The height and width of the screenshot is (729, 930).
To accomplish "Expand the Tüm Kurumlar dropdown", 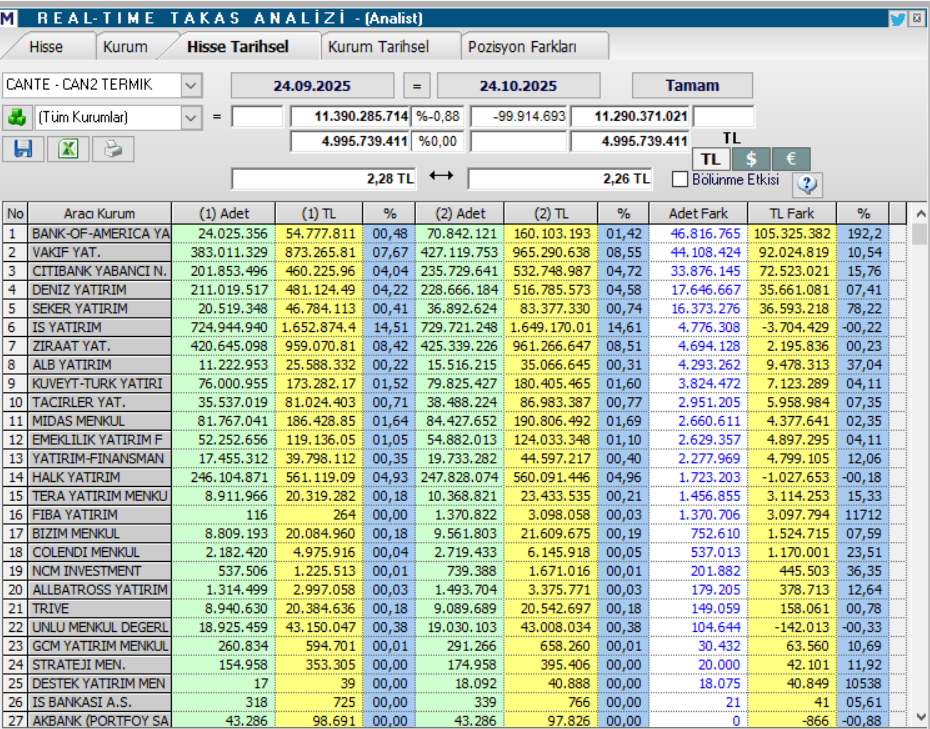I will (190, 117).
